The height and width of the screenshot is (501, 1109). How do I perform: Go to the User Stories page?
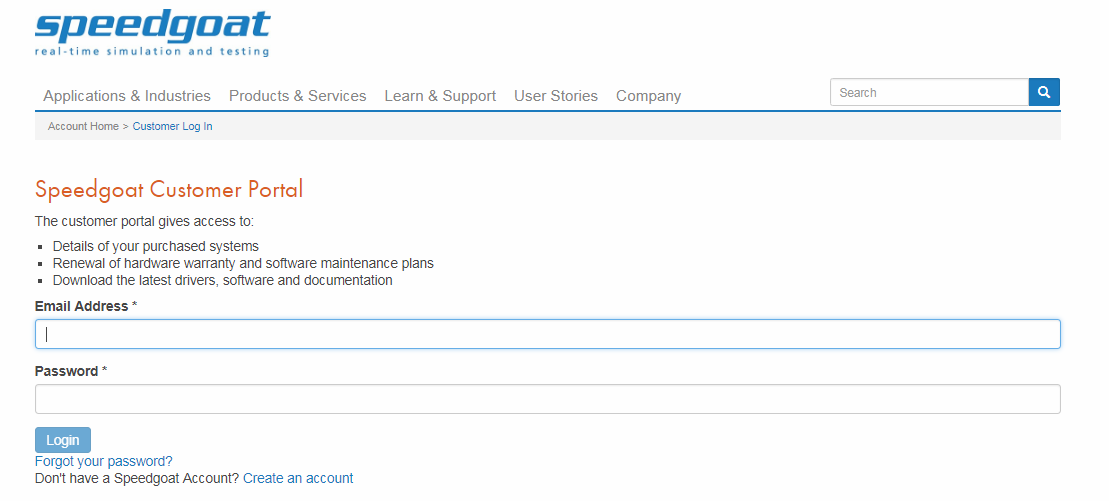556,96
